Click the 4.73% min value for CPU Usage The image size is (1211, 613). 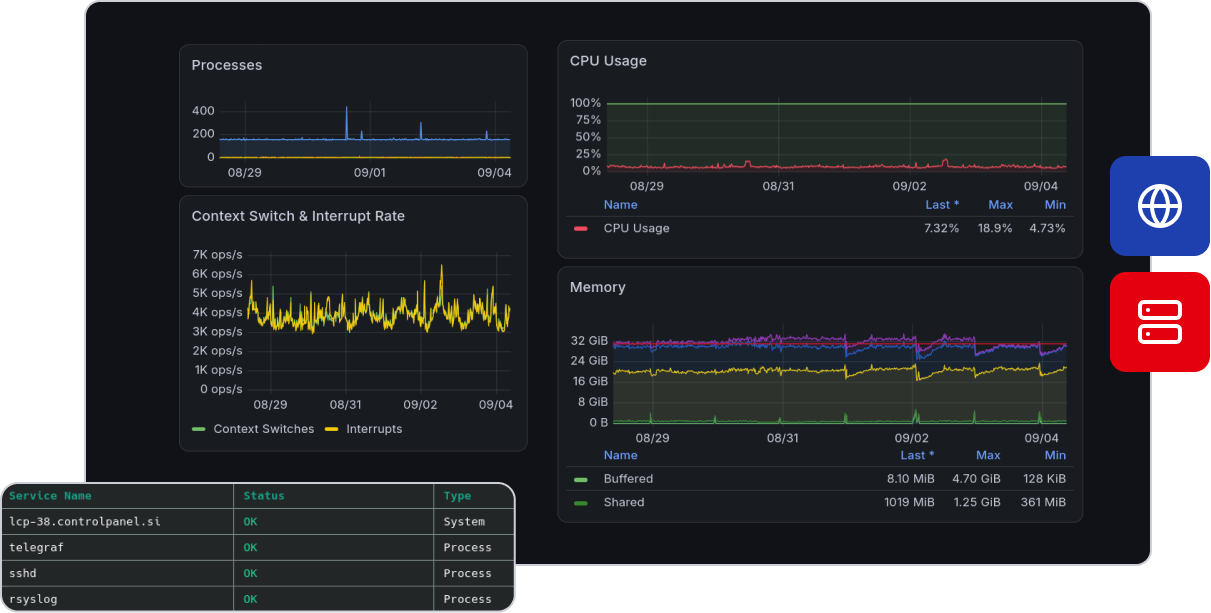click(1048, 228)
